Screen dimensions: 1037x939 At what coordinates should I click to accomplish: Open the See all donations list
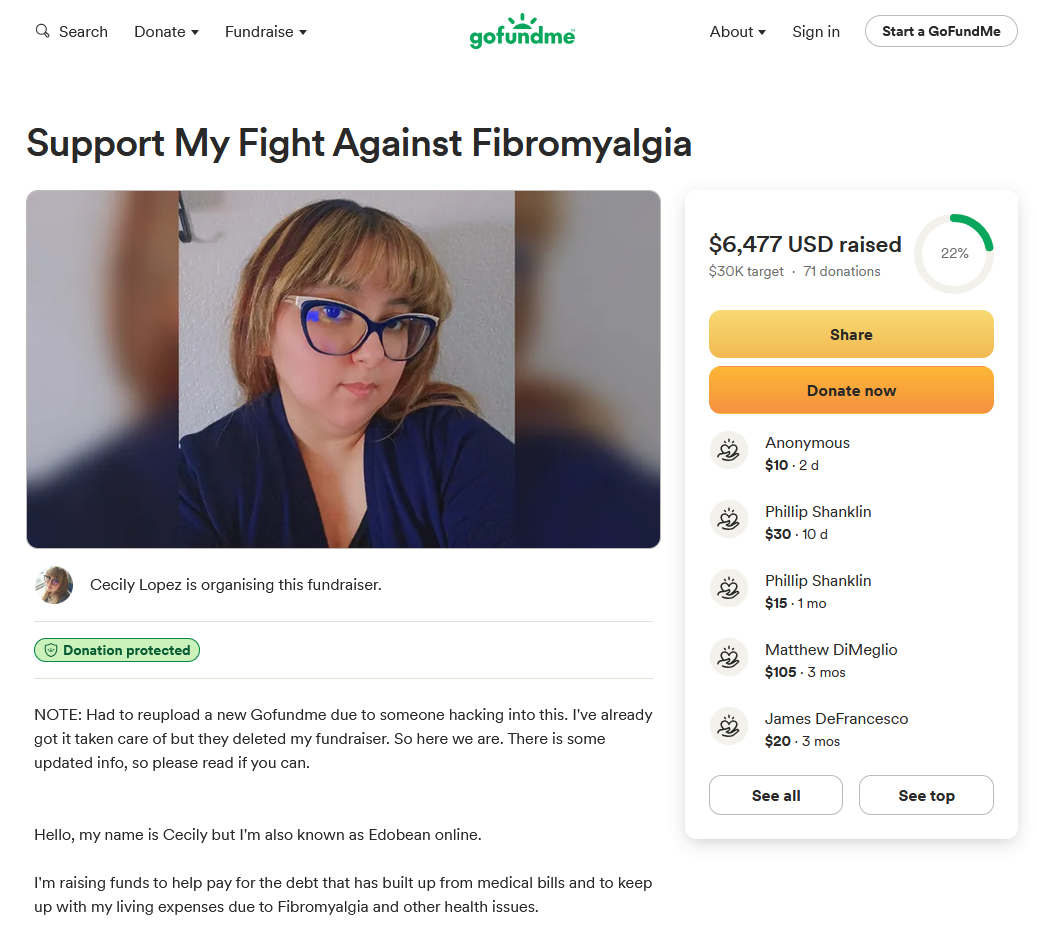tap(776, 796)
